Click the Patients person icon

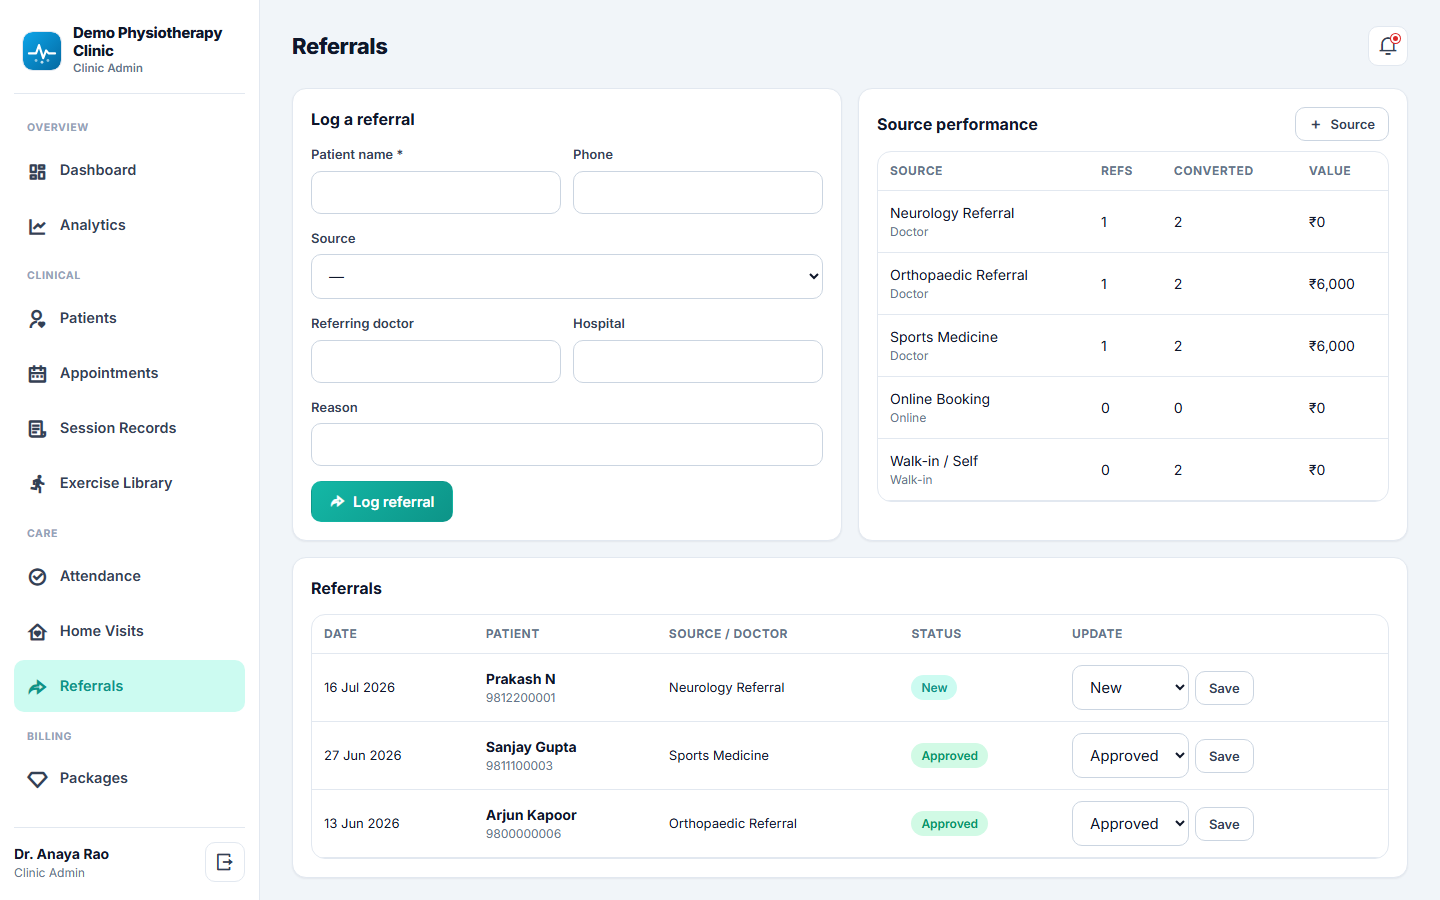point(38,319)
